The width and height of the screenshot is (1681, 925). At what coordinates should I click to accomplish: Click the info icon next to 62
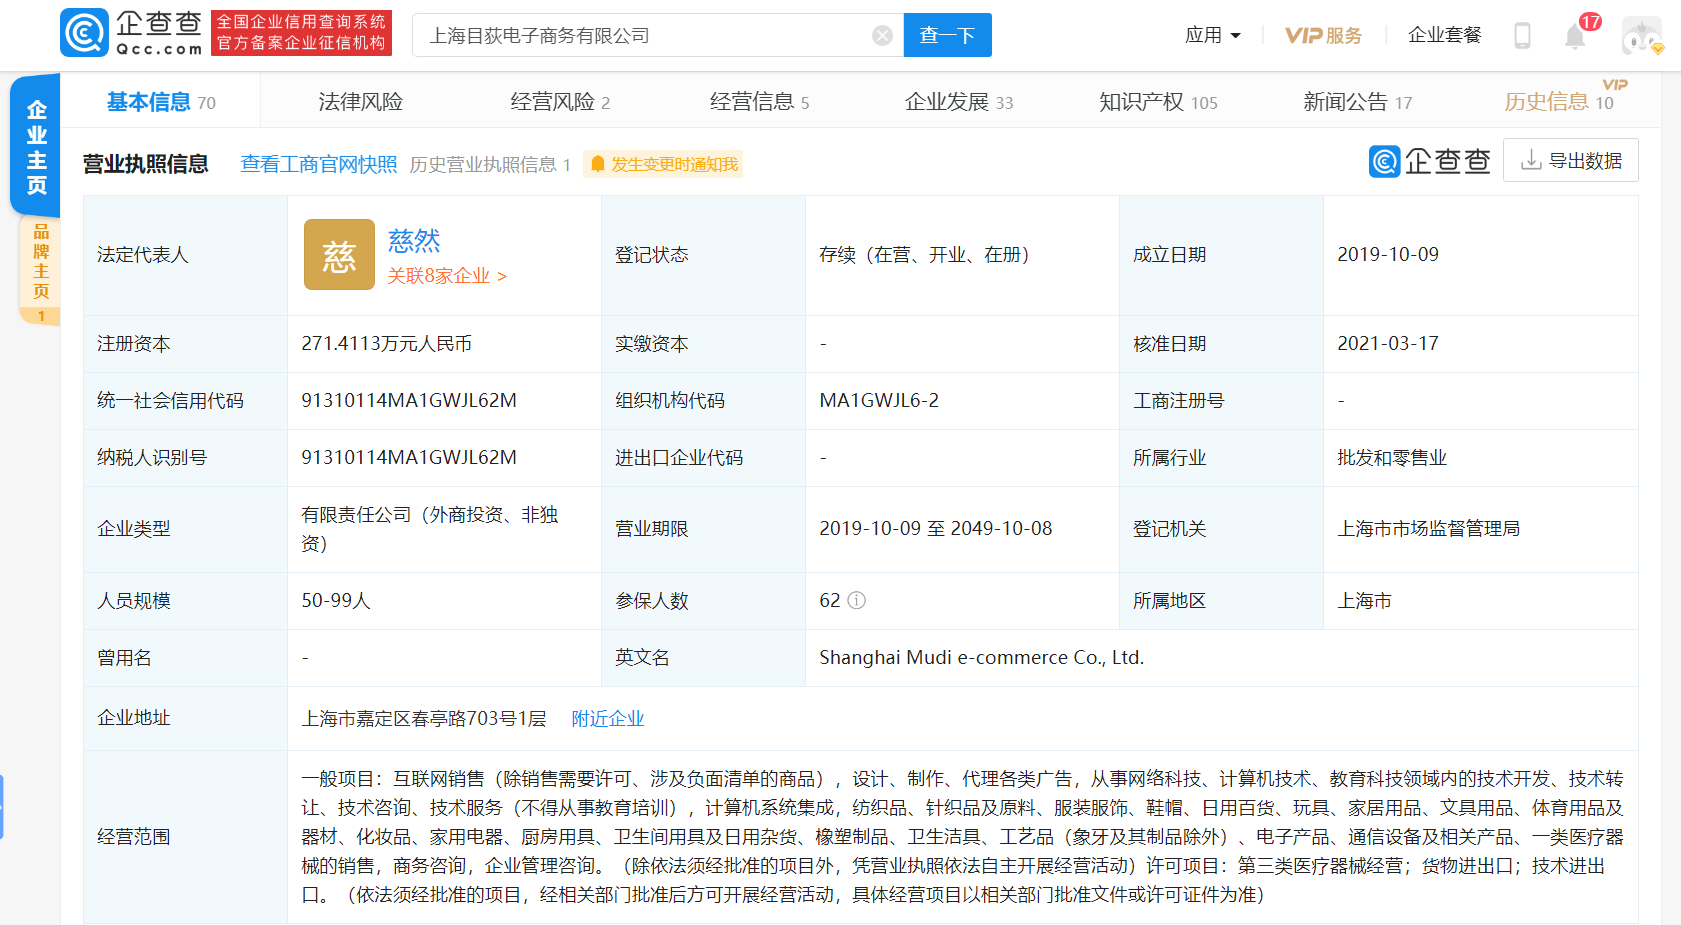click(857, 600)
